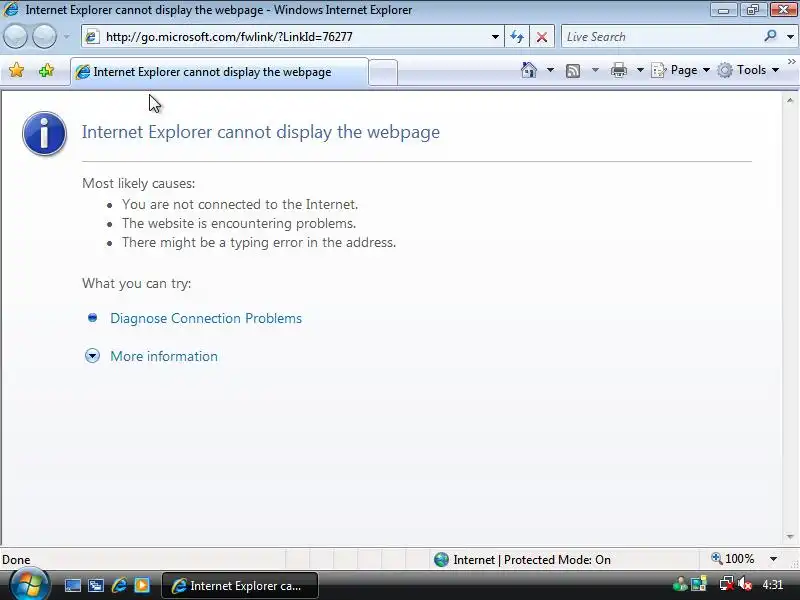Click inside the Live Search box

click(x=661, y=37)
